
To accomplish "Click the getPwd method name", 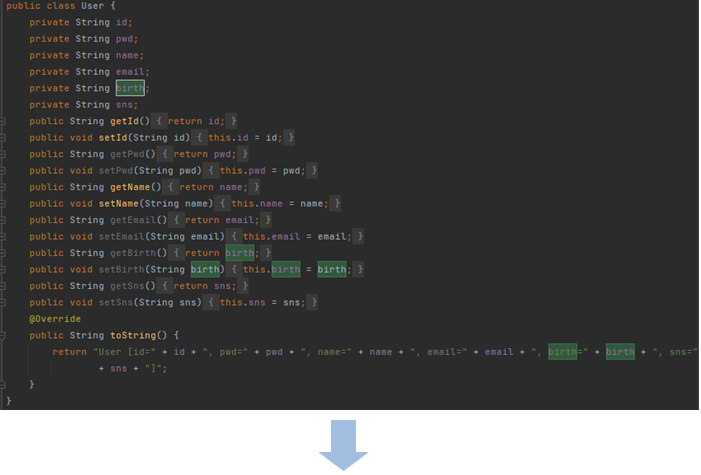I will pos(127,154).
